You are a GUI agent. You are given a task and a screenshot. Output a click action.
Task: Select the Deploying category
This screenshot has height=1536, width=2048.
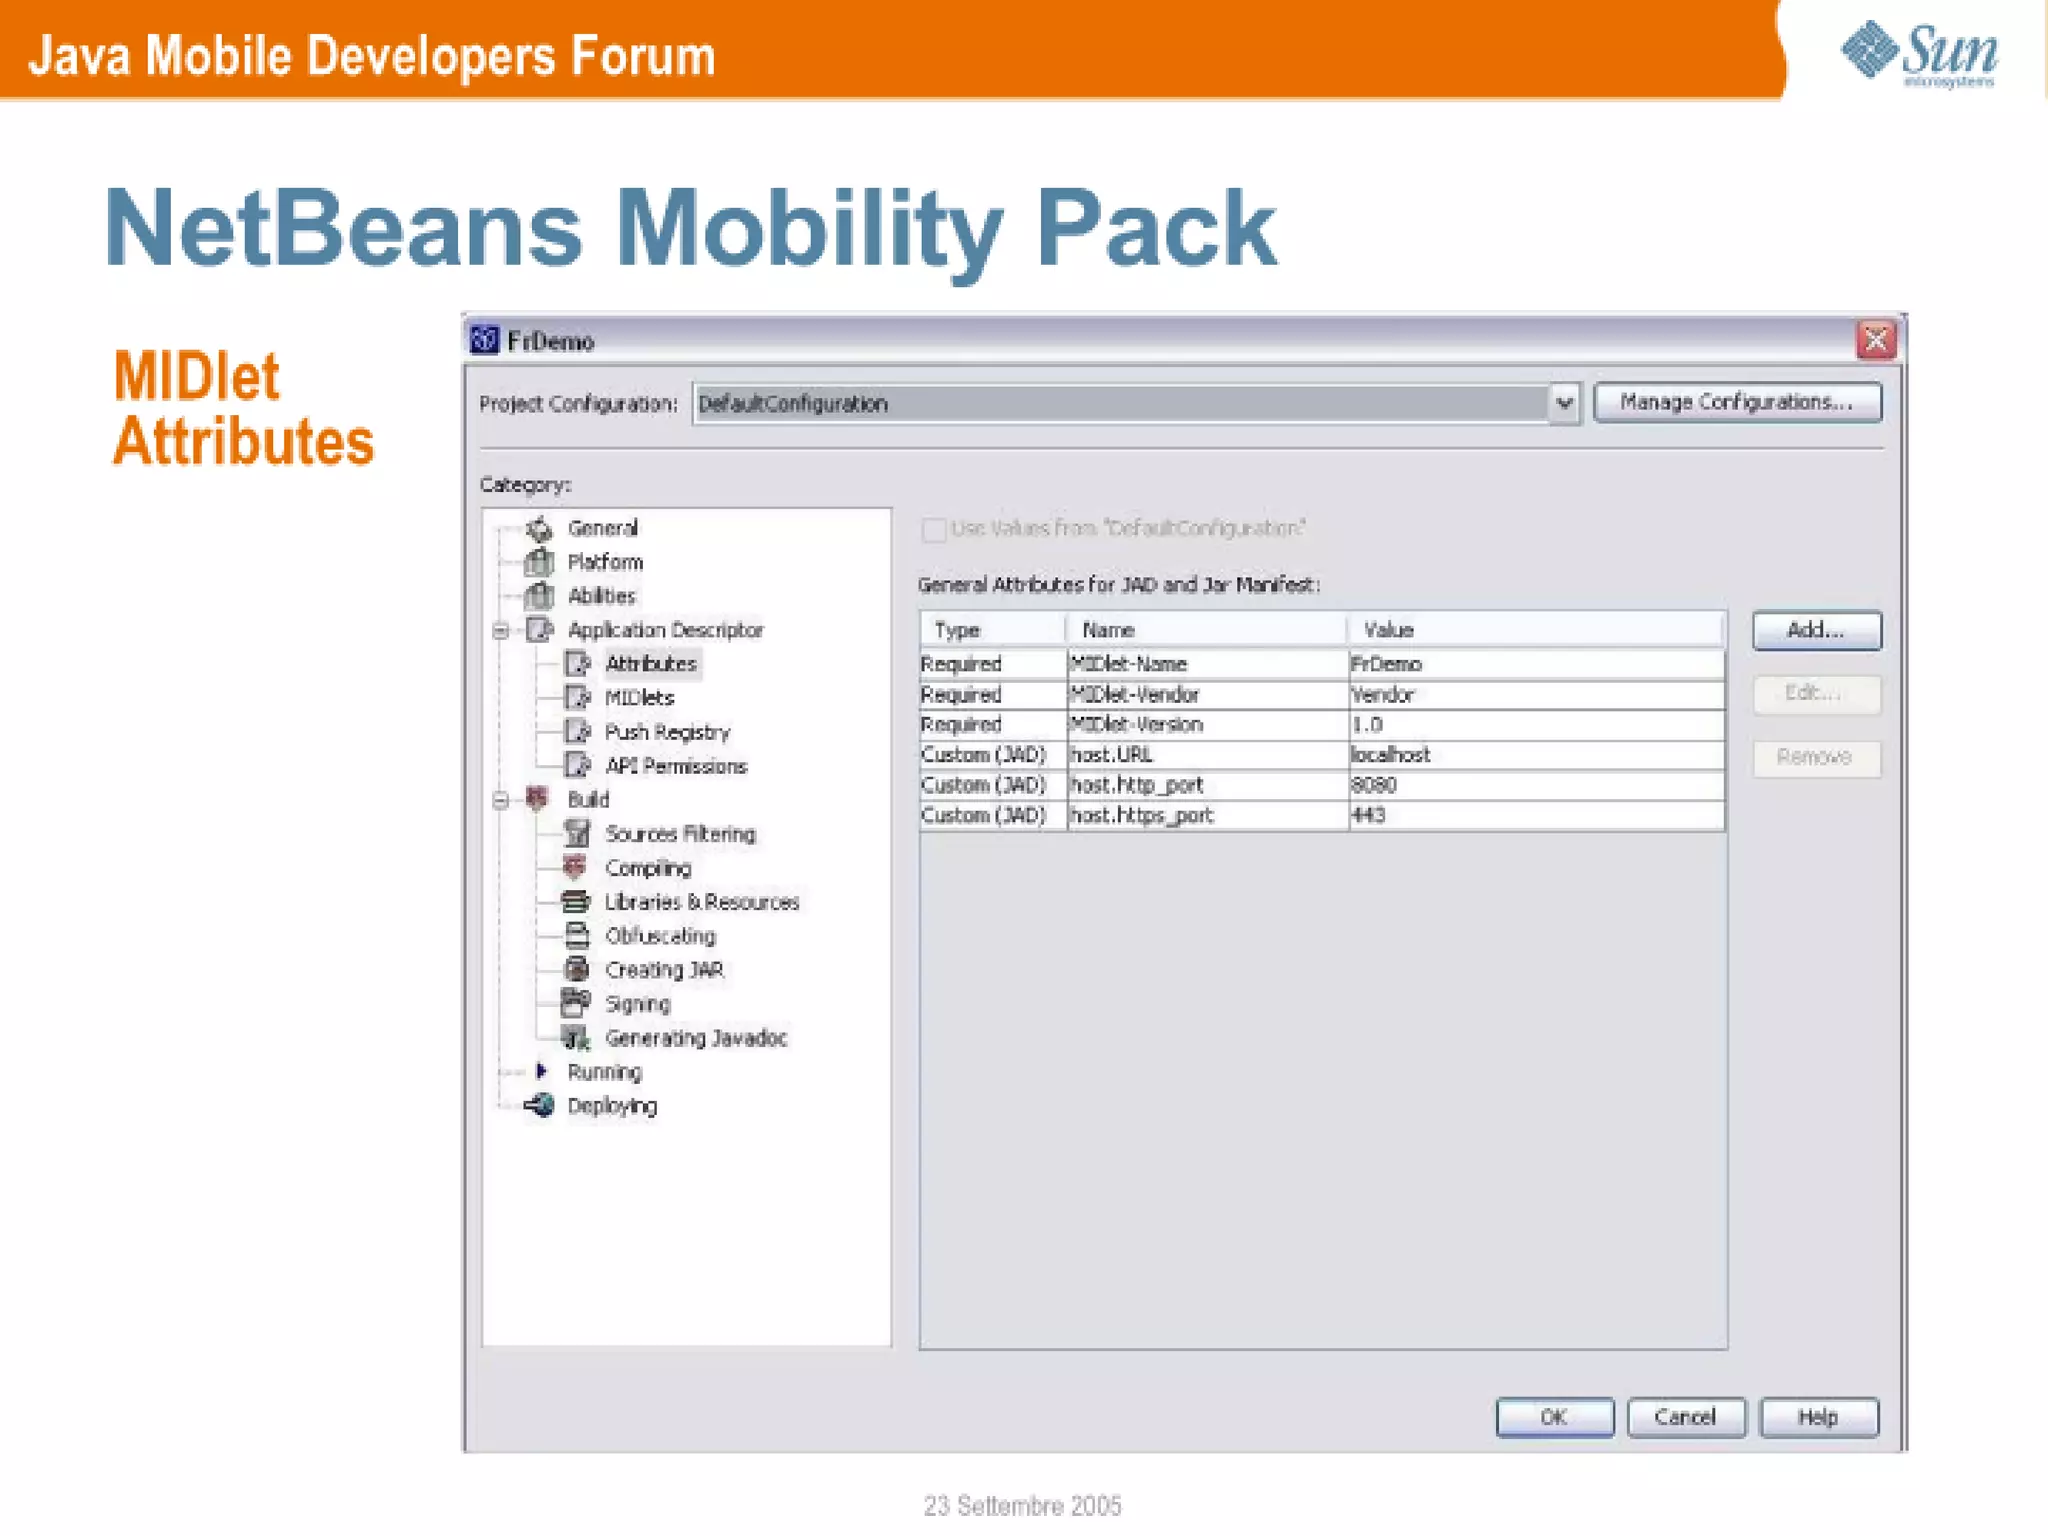pos(612,1106)
